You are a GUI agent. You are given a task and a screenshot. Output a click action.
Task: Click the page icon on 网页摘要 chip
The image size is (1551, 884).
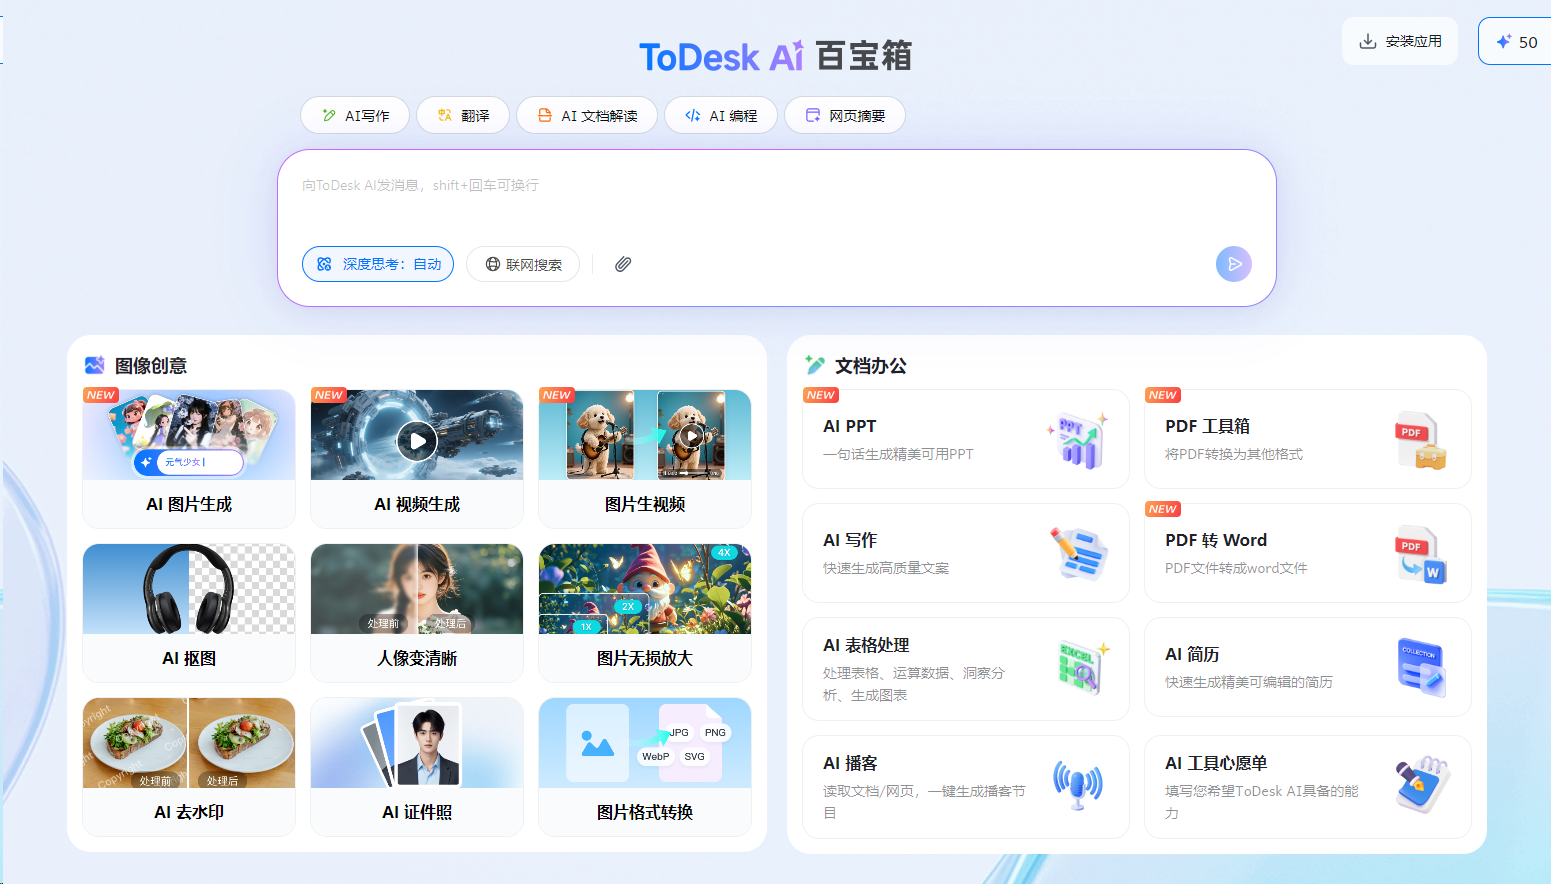(x=813, y=116)
